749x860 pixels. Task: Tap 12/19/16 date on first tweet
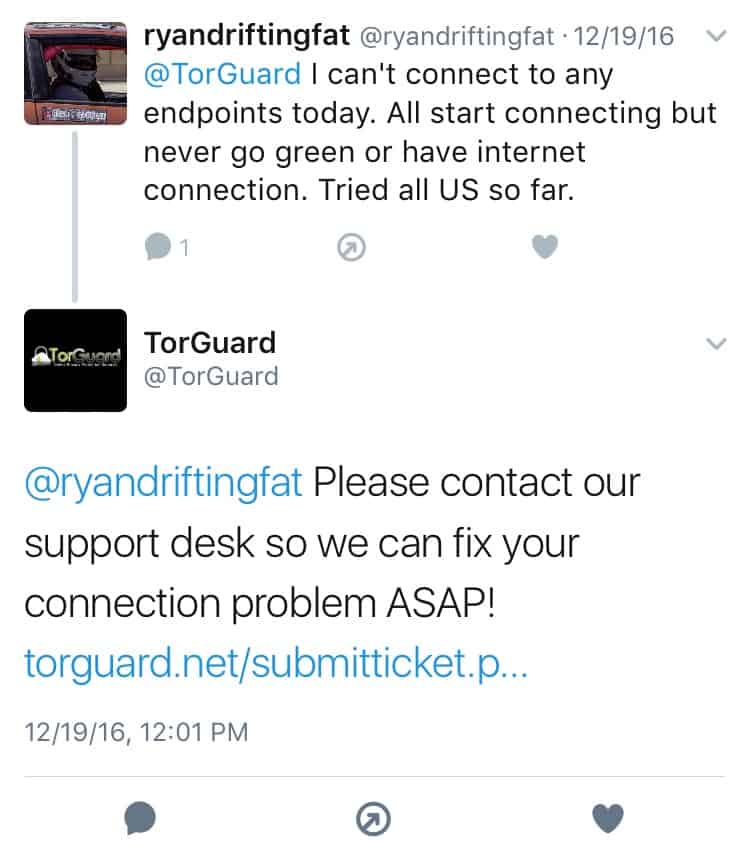click(623, 36)
